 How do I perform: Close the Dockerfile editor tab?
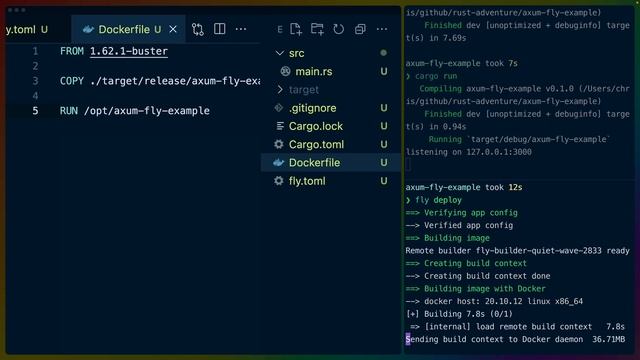[x=173, y=29]
